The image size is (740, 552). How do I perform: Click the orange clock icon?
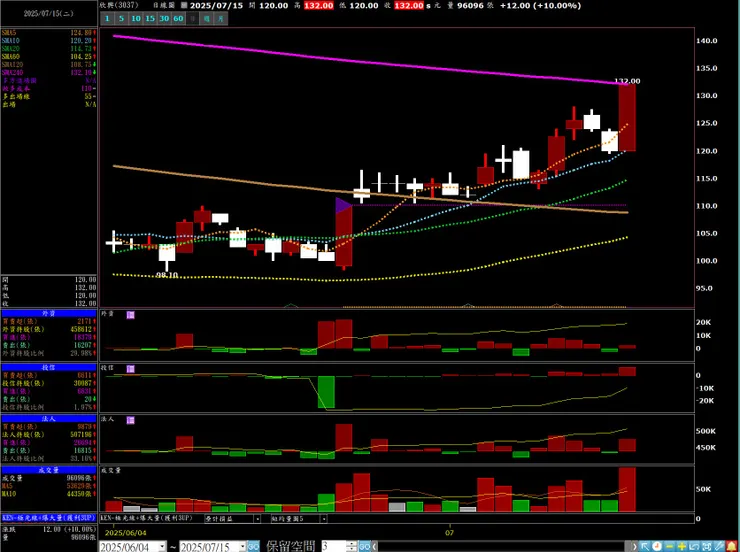coord(657,546)
